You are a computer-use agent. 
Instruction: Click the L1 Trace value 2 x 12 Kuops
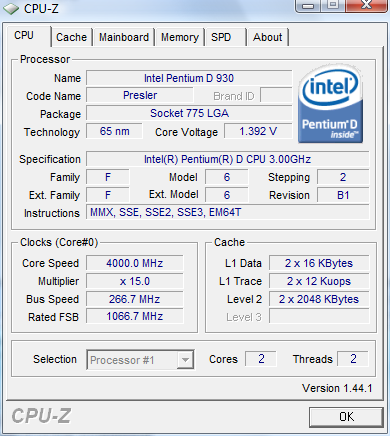tap(319, 281)
